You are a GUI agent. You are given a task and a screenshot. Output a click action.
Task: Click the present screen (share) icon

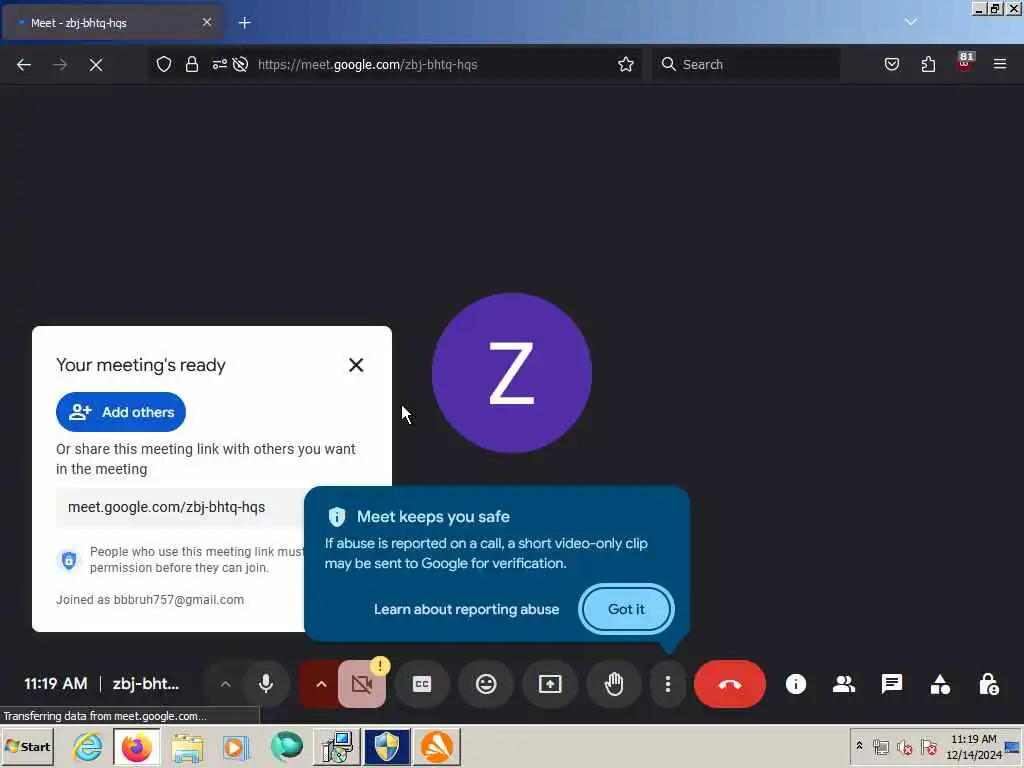550,684
